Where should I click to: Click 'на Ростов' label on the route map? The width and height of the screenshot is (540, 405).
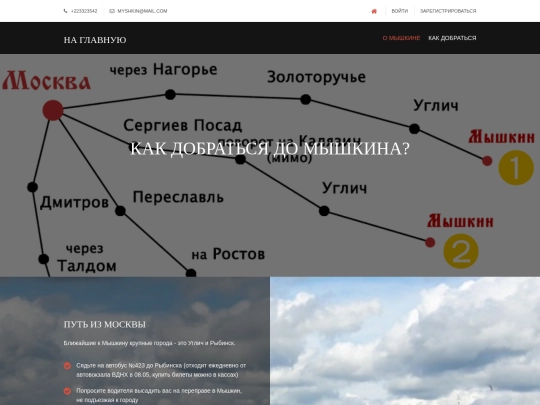228,254
